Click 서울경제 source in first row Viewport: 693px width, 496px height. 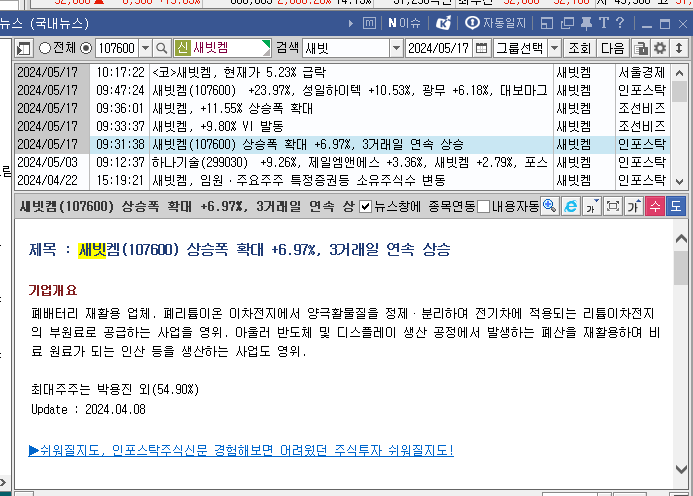click(x=642, y=72)
